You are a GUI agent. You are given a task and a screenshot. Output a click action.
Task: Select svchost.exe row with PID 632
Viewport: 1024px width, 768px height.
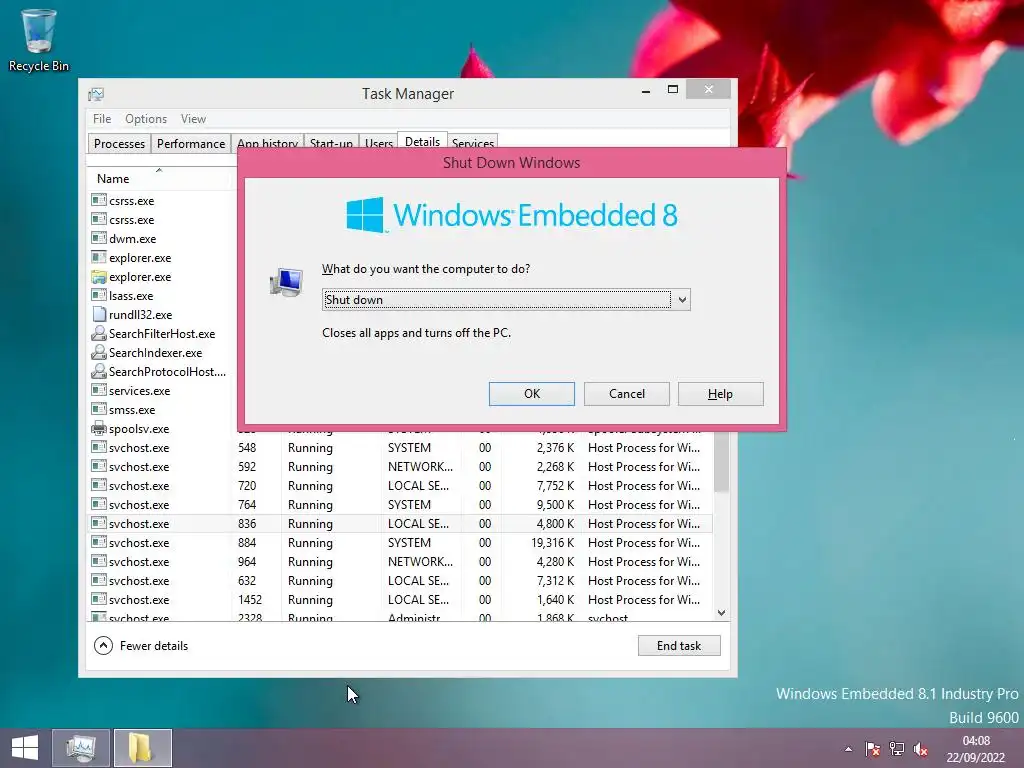coord(399,581)
